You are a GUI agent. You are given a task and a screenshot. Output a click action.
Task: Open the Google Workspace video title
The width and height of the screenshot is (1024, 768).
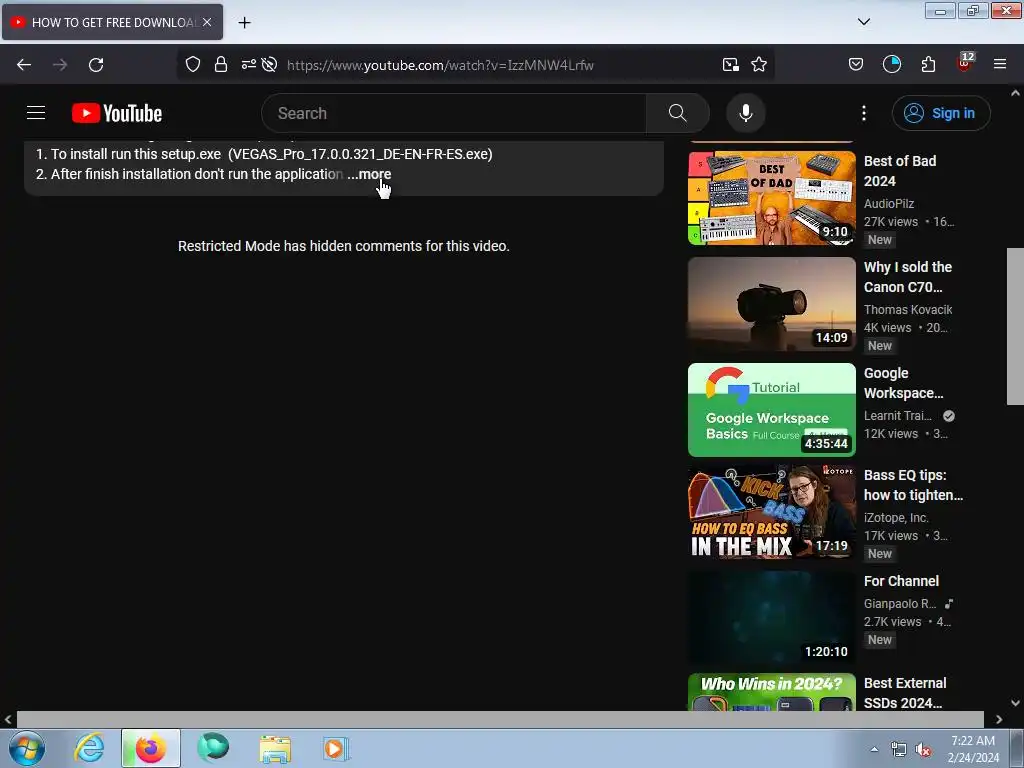[x=903, y=383]
